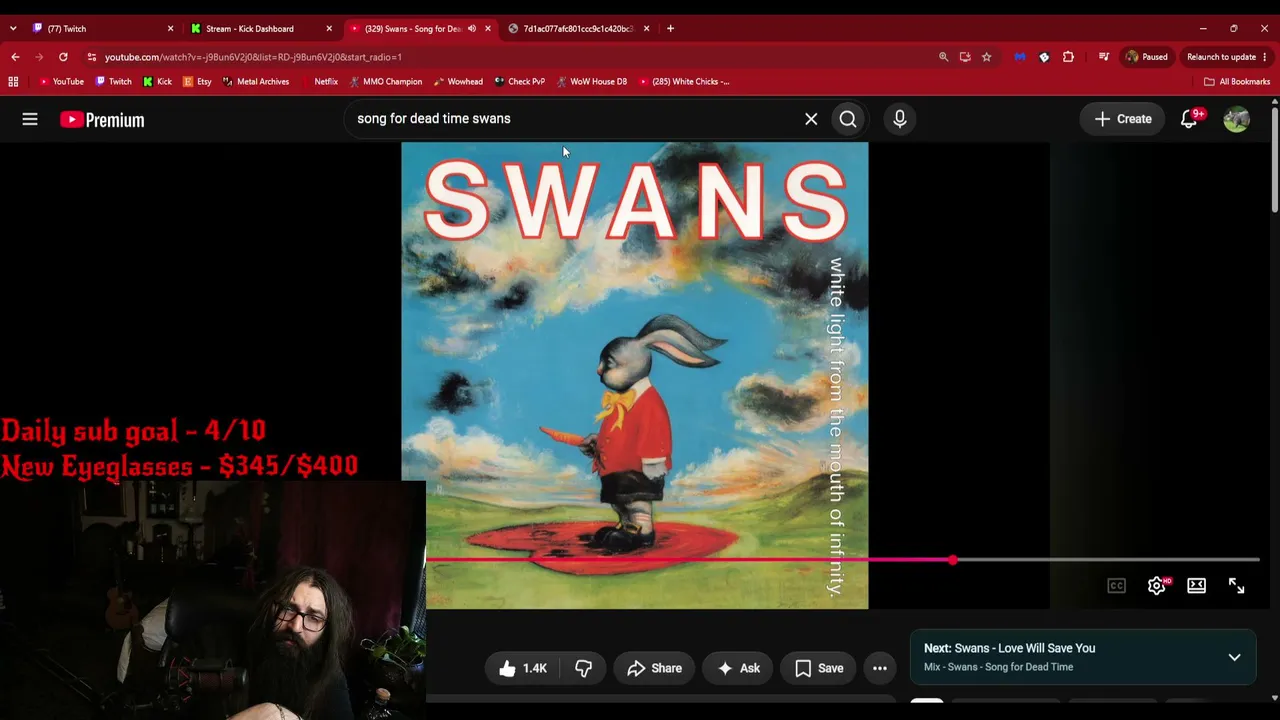This screenshot has height=720, width=1280.
Task: Open the Twitch bookmark
Action: pos(114,82)
